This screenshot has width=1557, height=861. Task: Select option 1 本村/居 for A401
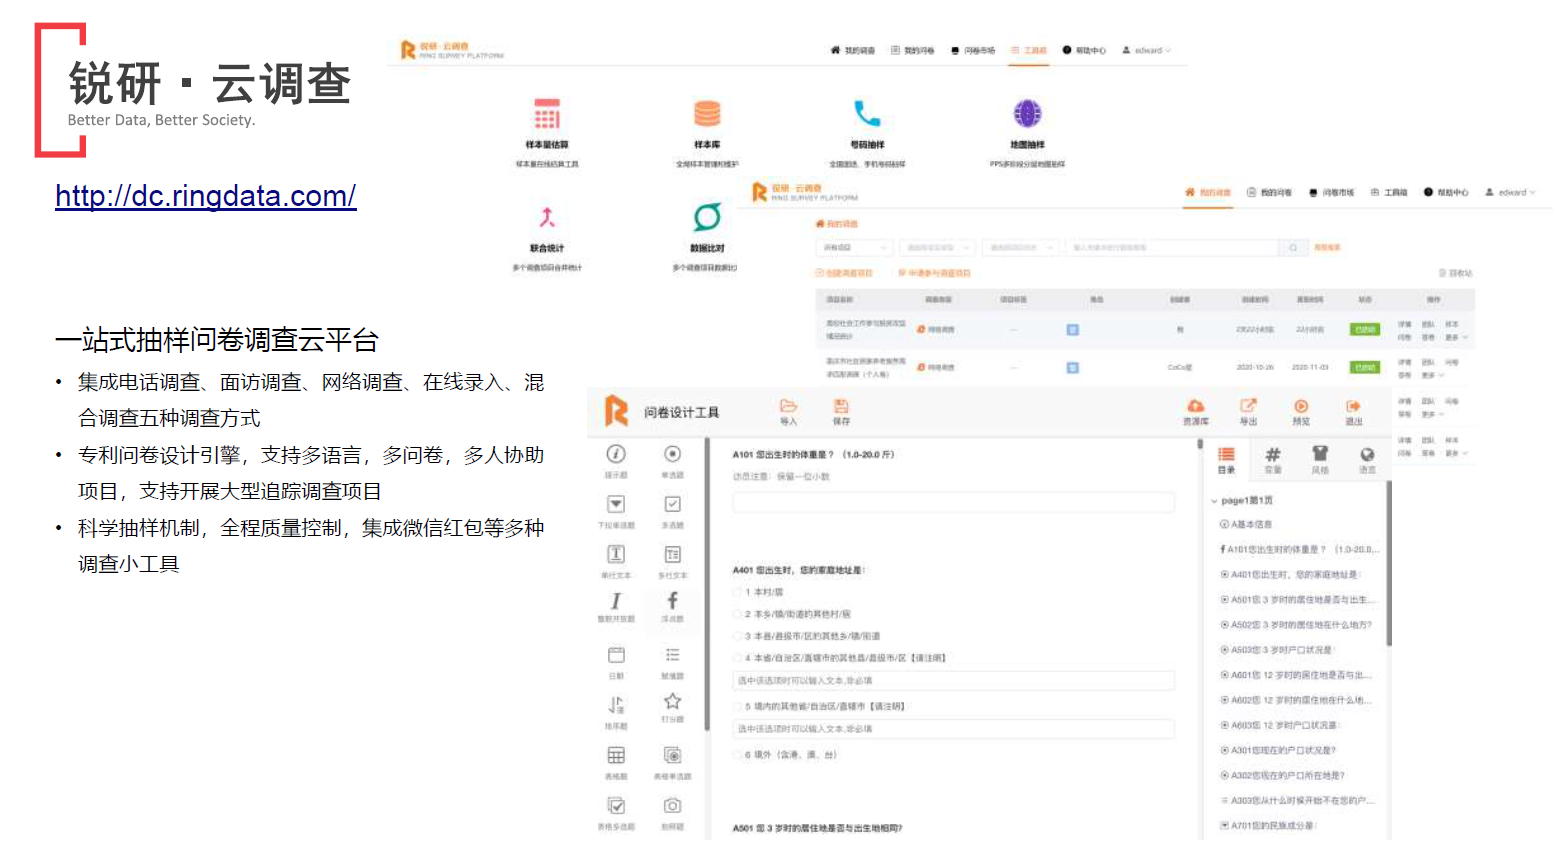tap(738, 593)
